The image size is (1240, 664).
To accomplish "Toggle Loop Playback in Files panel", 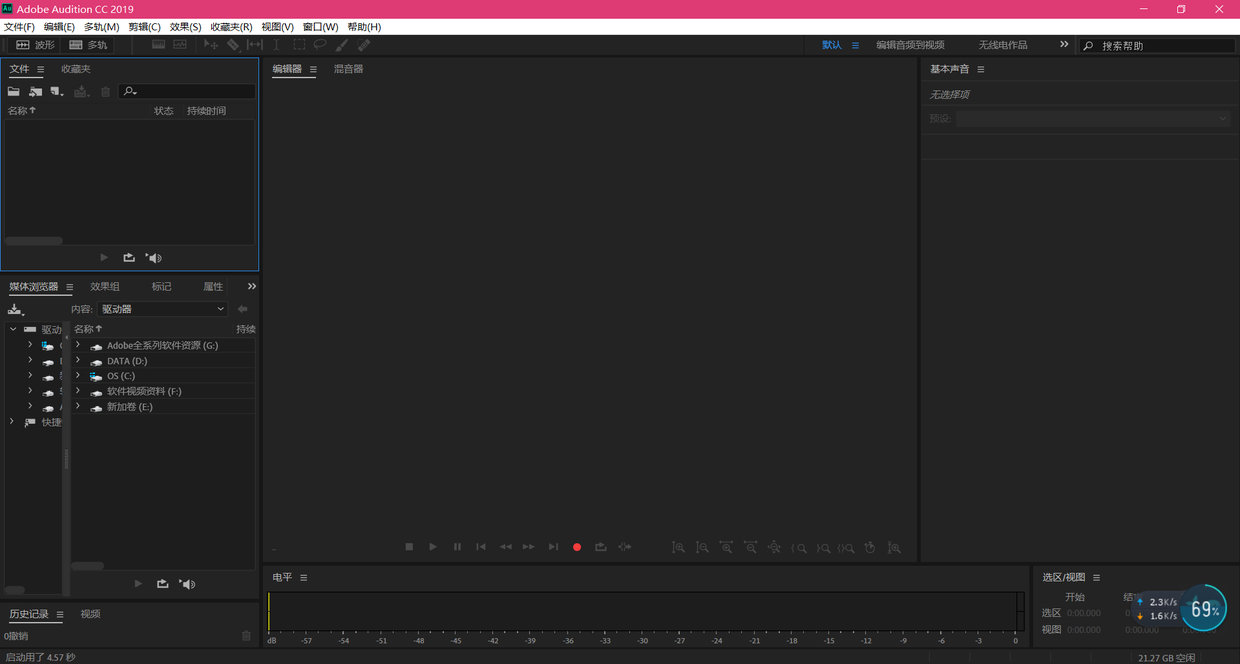I will [x=129, y=258].
